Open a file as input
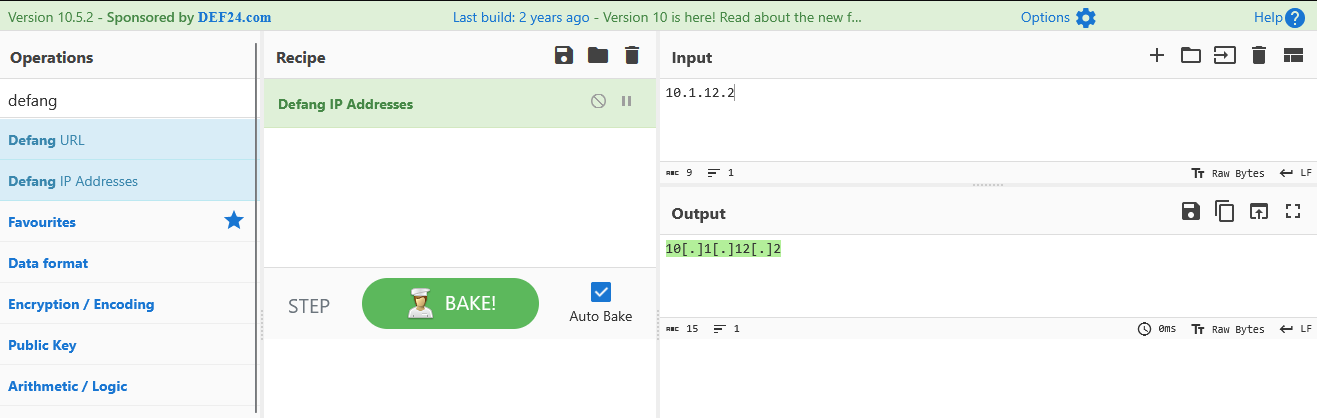 coord(1225,56)
